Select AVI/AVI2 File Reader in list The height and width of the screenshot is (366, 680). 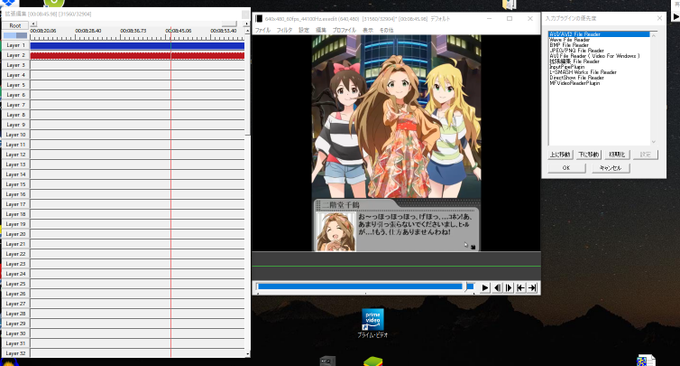[x=599, y=34]
